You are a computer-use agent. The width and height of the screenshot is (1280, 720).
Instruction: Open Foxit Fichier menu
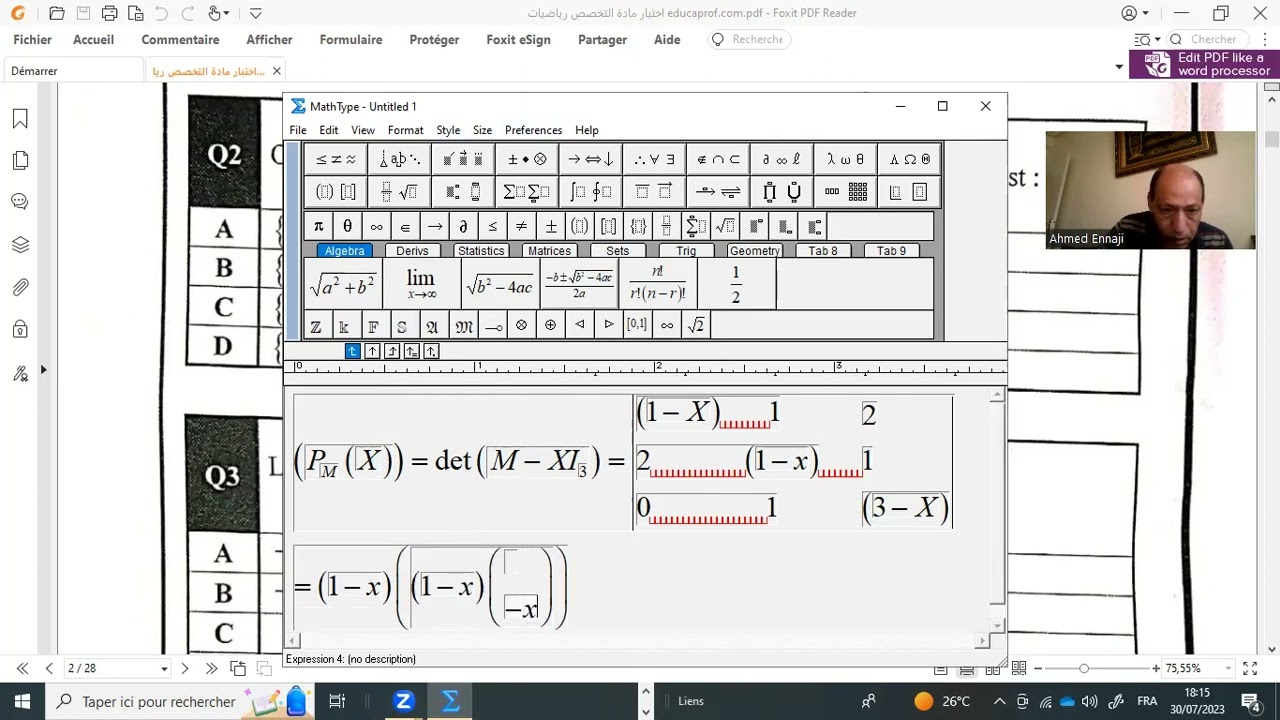pyautogui.click(x=32, y=40)
